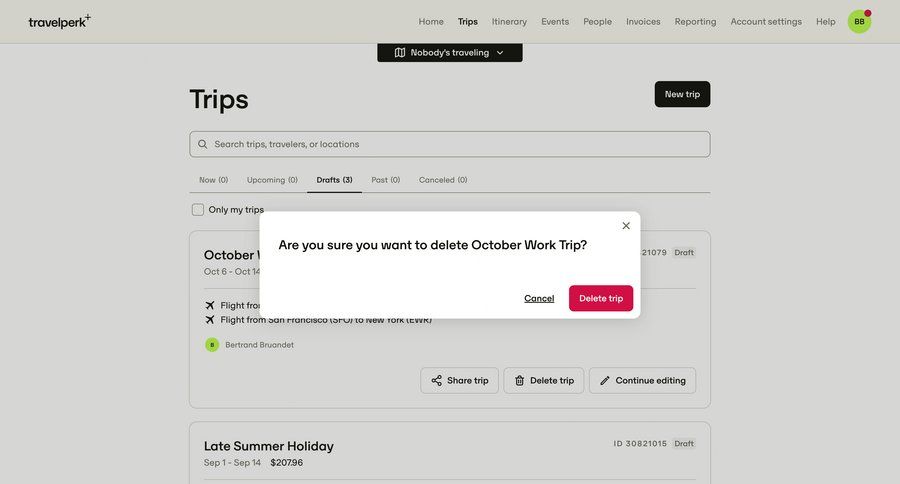Click the share icon on Share trip

point(436,381)
